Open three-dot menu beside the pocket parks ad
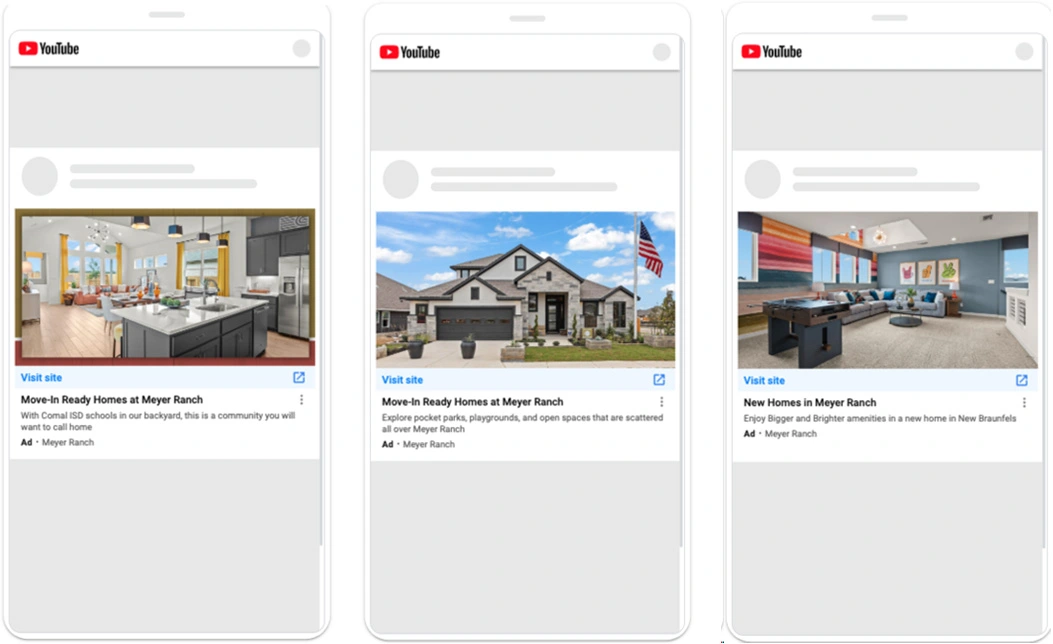The width and height of the screenshot is (1053, 644). 661,402
